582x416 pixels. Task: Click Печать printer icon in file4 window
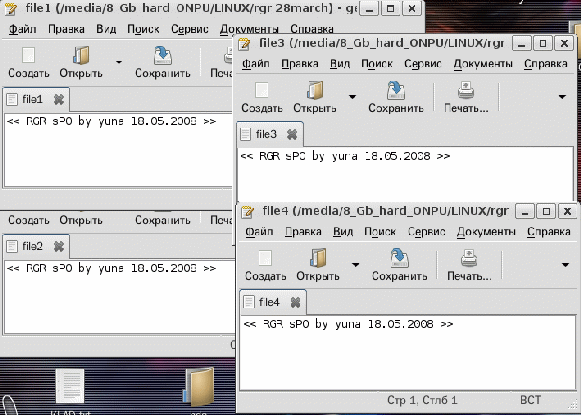[x=469, y=258]
